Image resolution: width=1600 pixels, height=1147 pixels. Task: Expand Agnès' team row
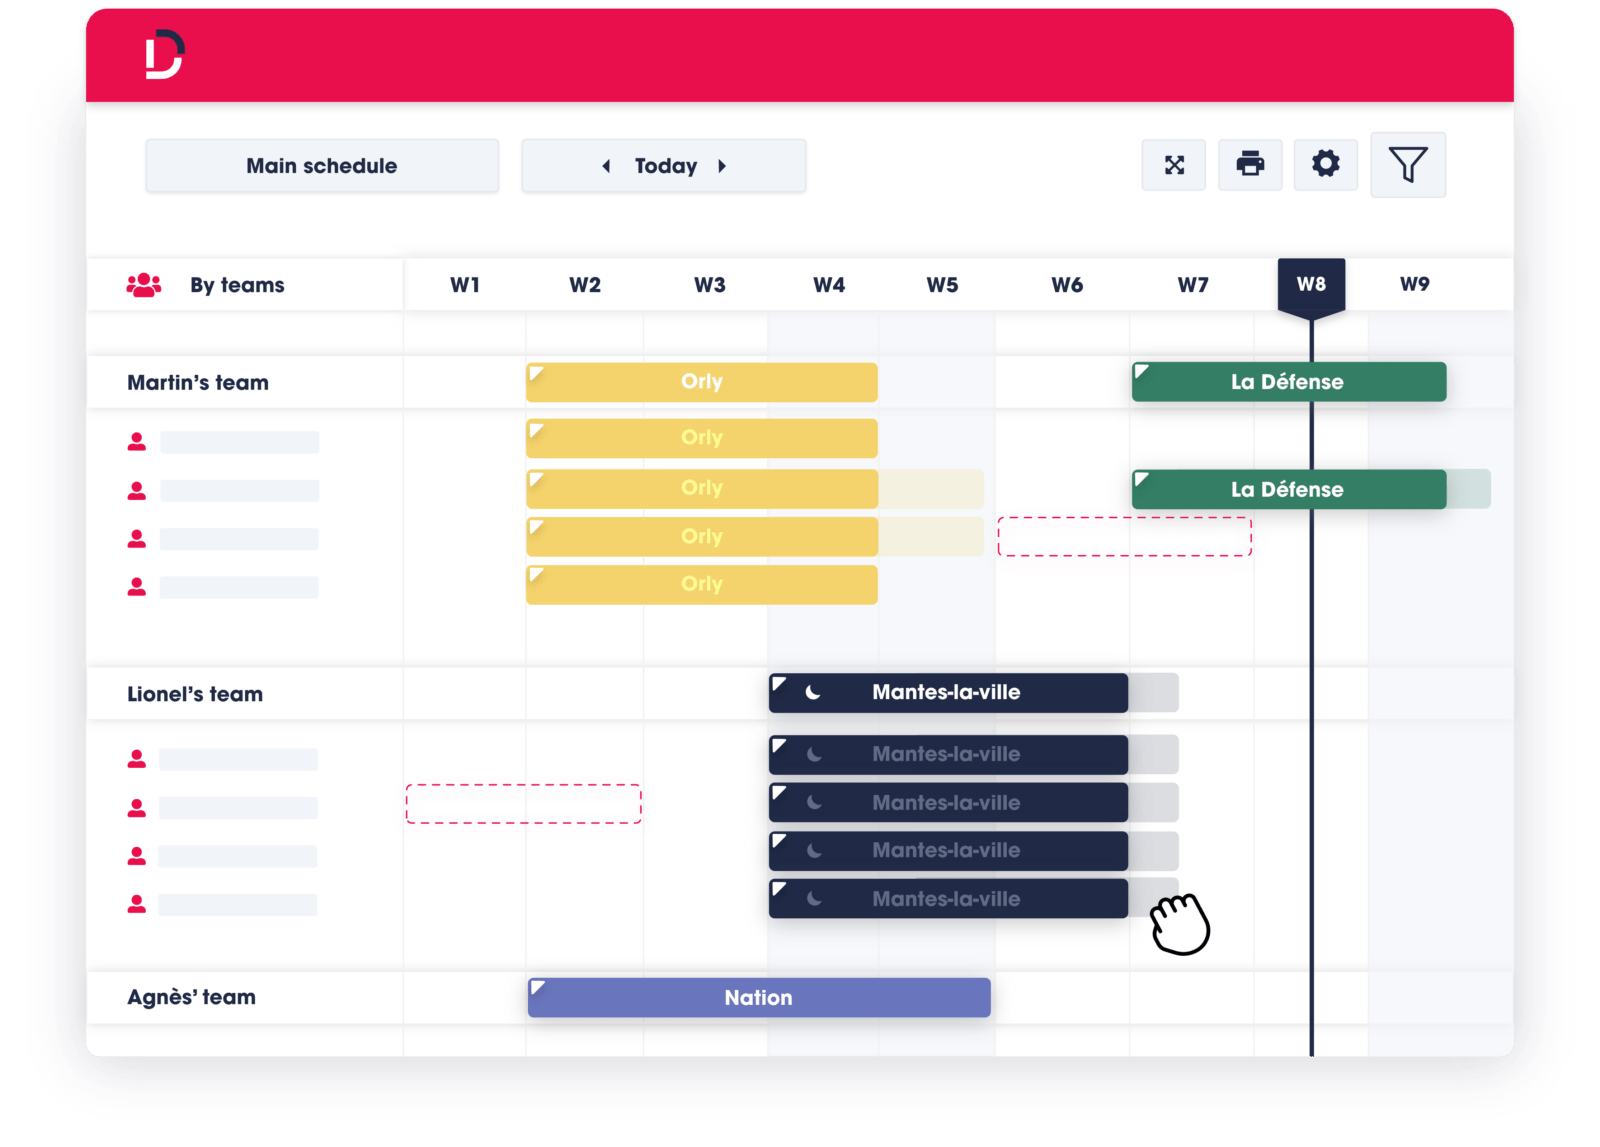click(191, 997)
